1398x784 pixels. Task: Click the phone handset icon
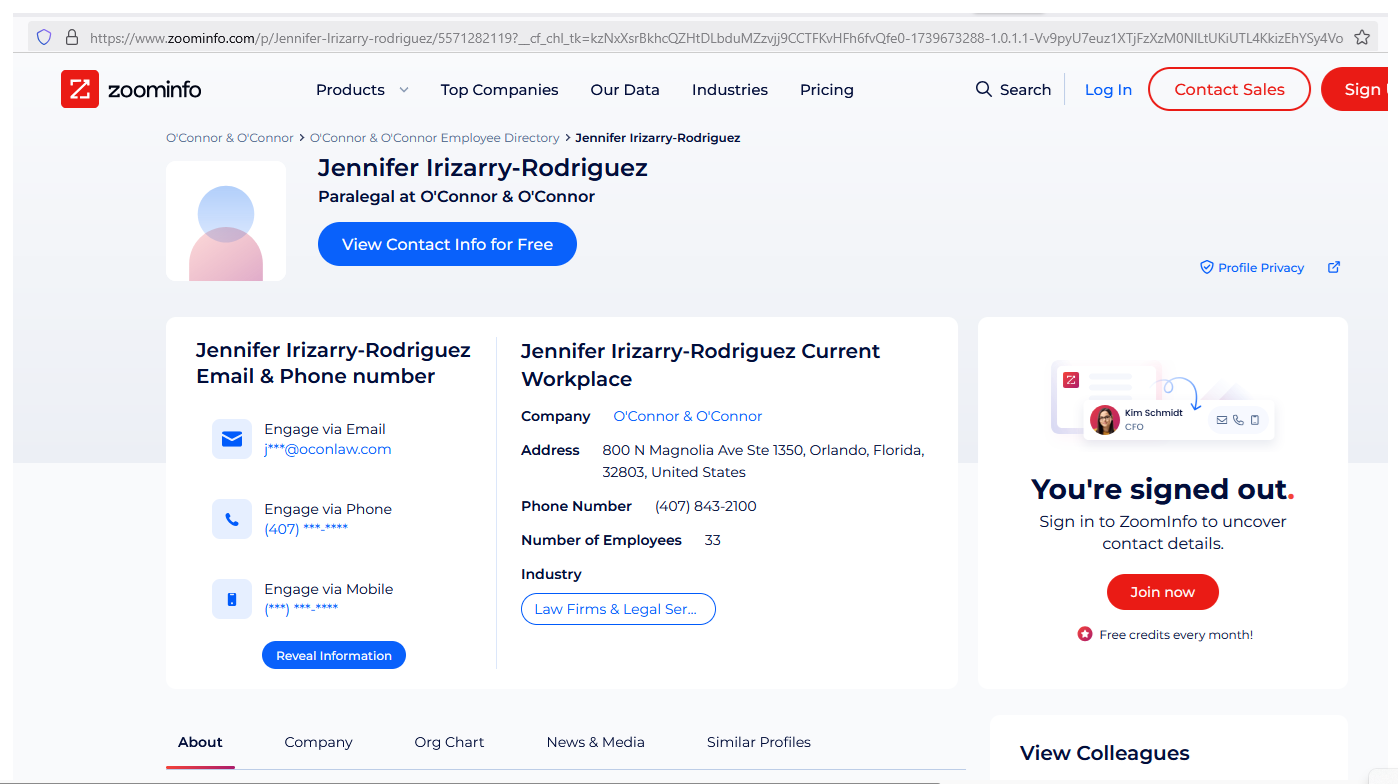tap(232, 519)
